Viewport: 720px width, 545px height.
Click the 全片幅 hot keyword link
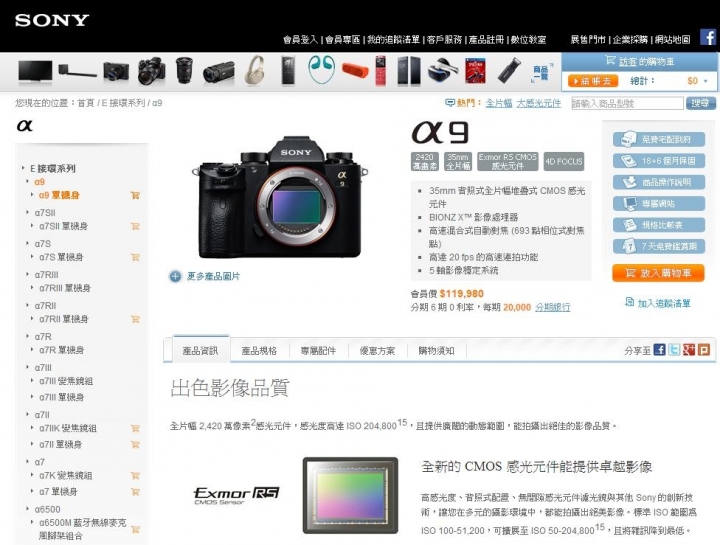pyautogui.click(x=499, y=103)
